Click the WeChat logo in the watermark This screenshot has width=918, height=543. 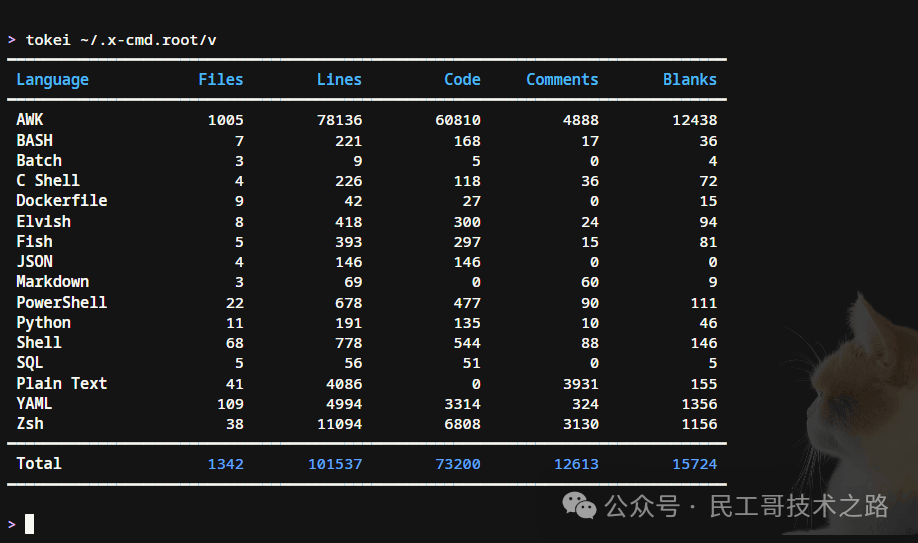580,505
